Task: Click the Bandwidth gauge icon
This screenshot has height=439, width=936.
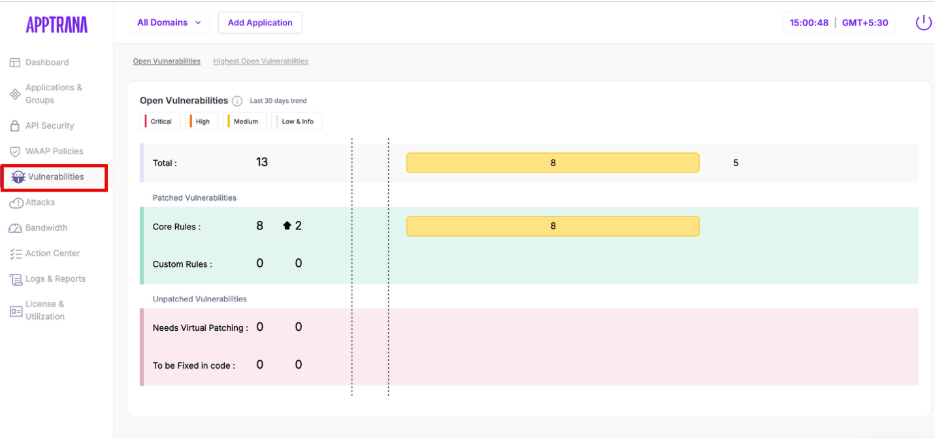Action: 15,228
